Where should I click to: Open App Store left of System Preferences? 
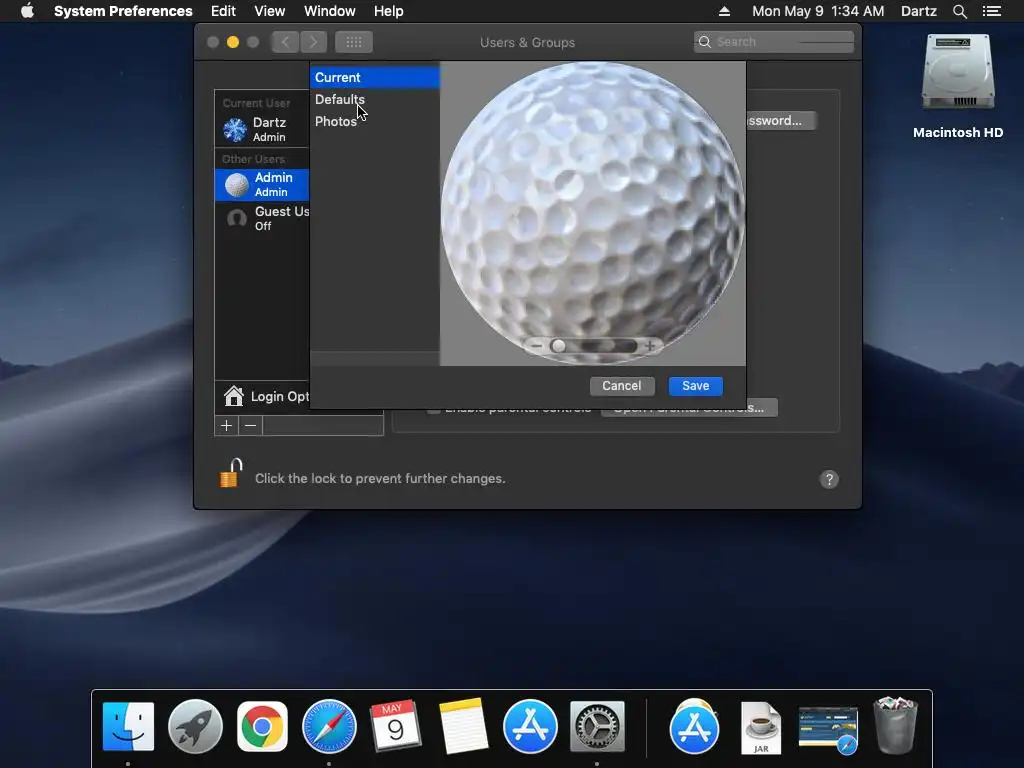point(530,726)
